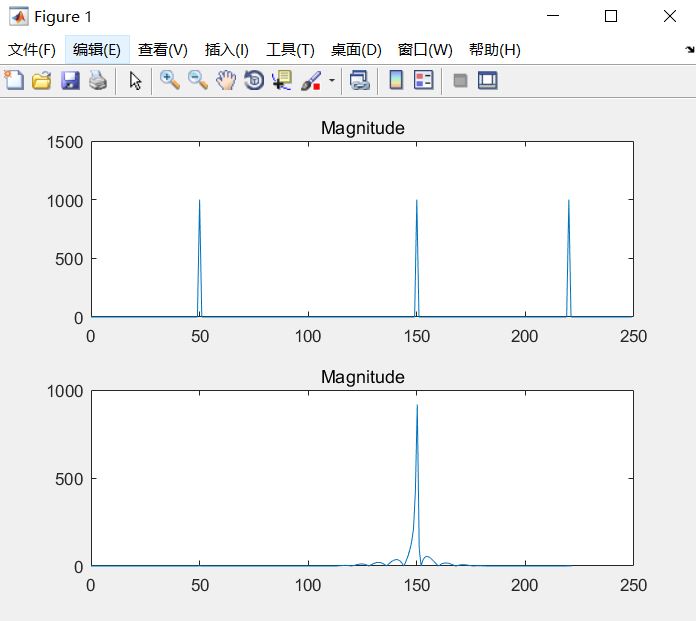Open the 桌面(D) menu
The image size is (696, 621).
click(356, 50)
